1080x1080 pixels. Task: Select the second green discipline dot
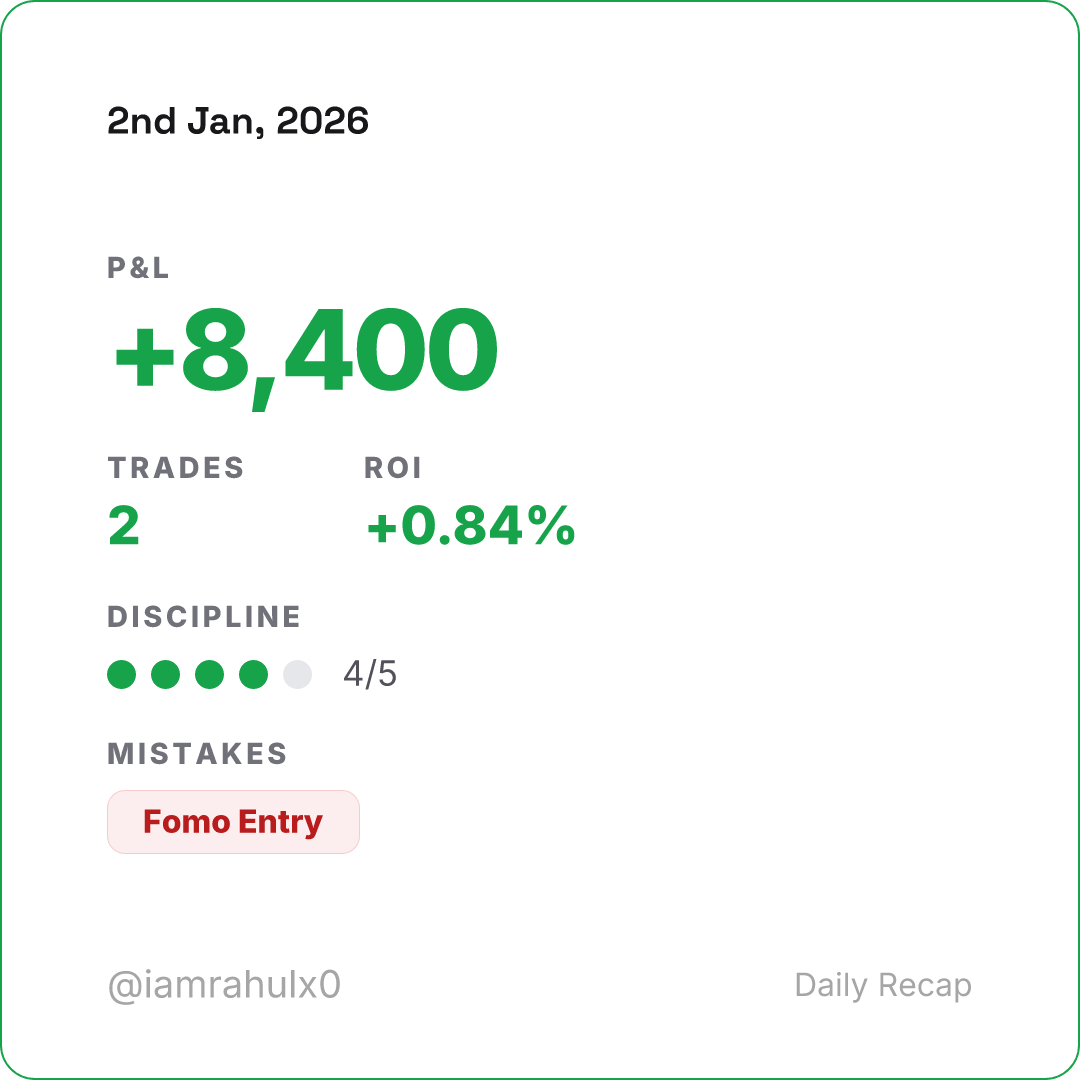(x=165, y=675)
